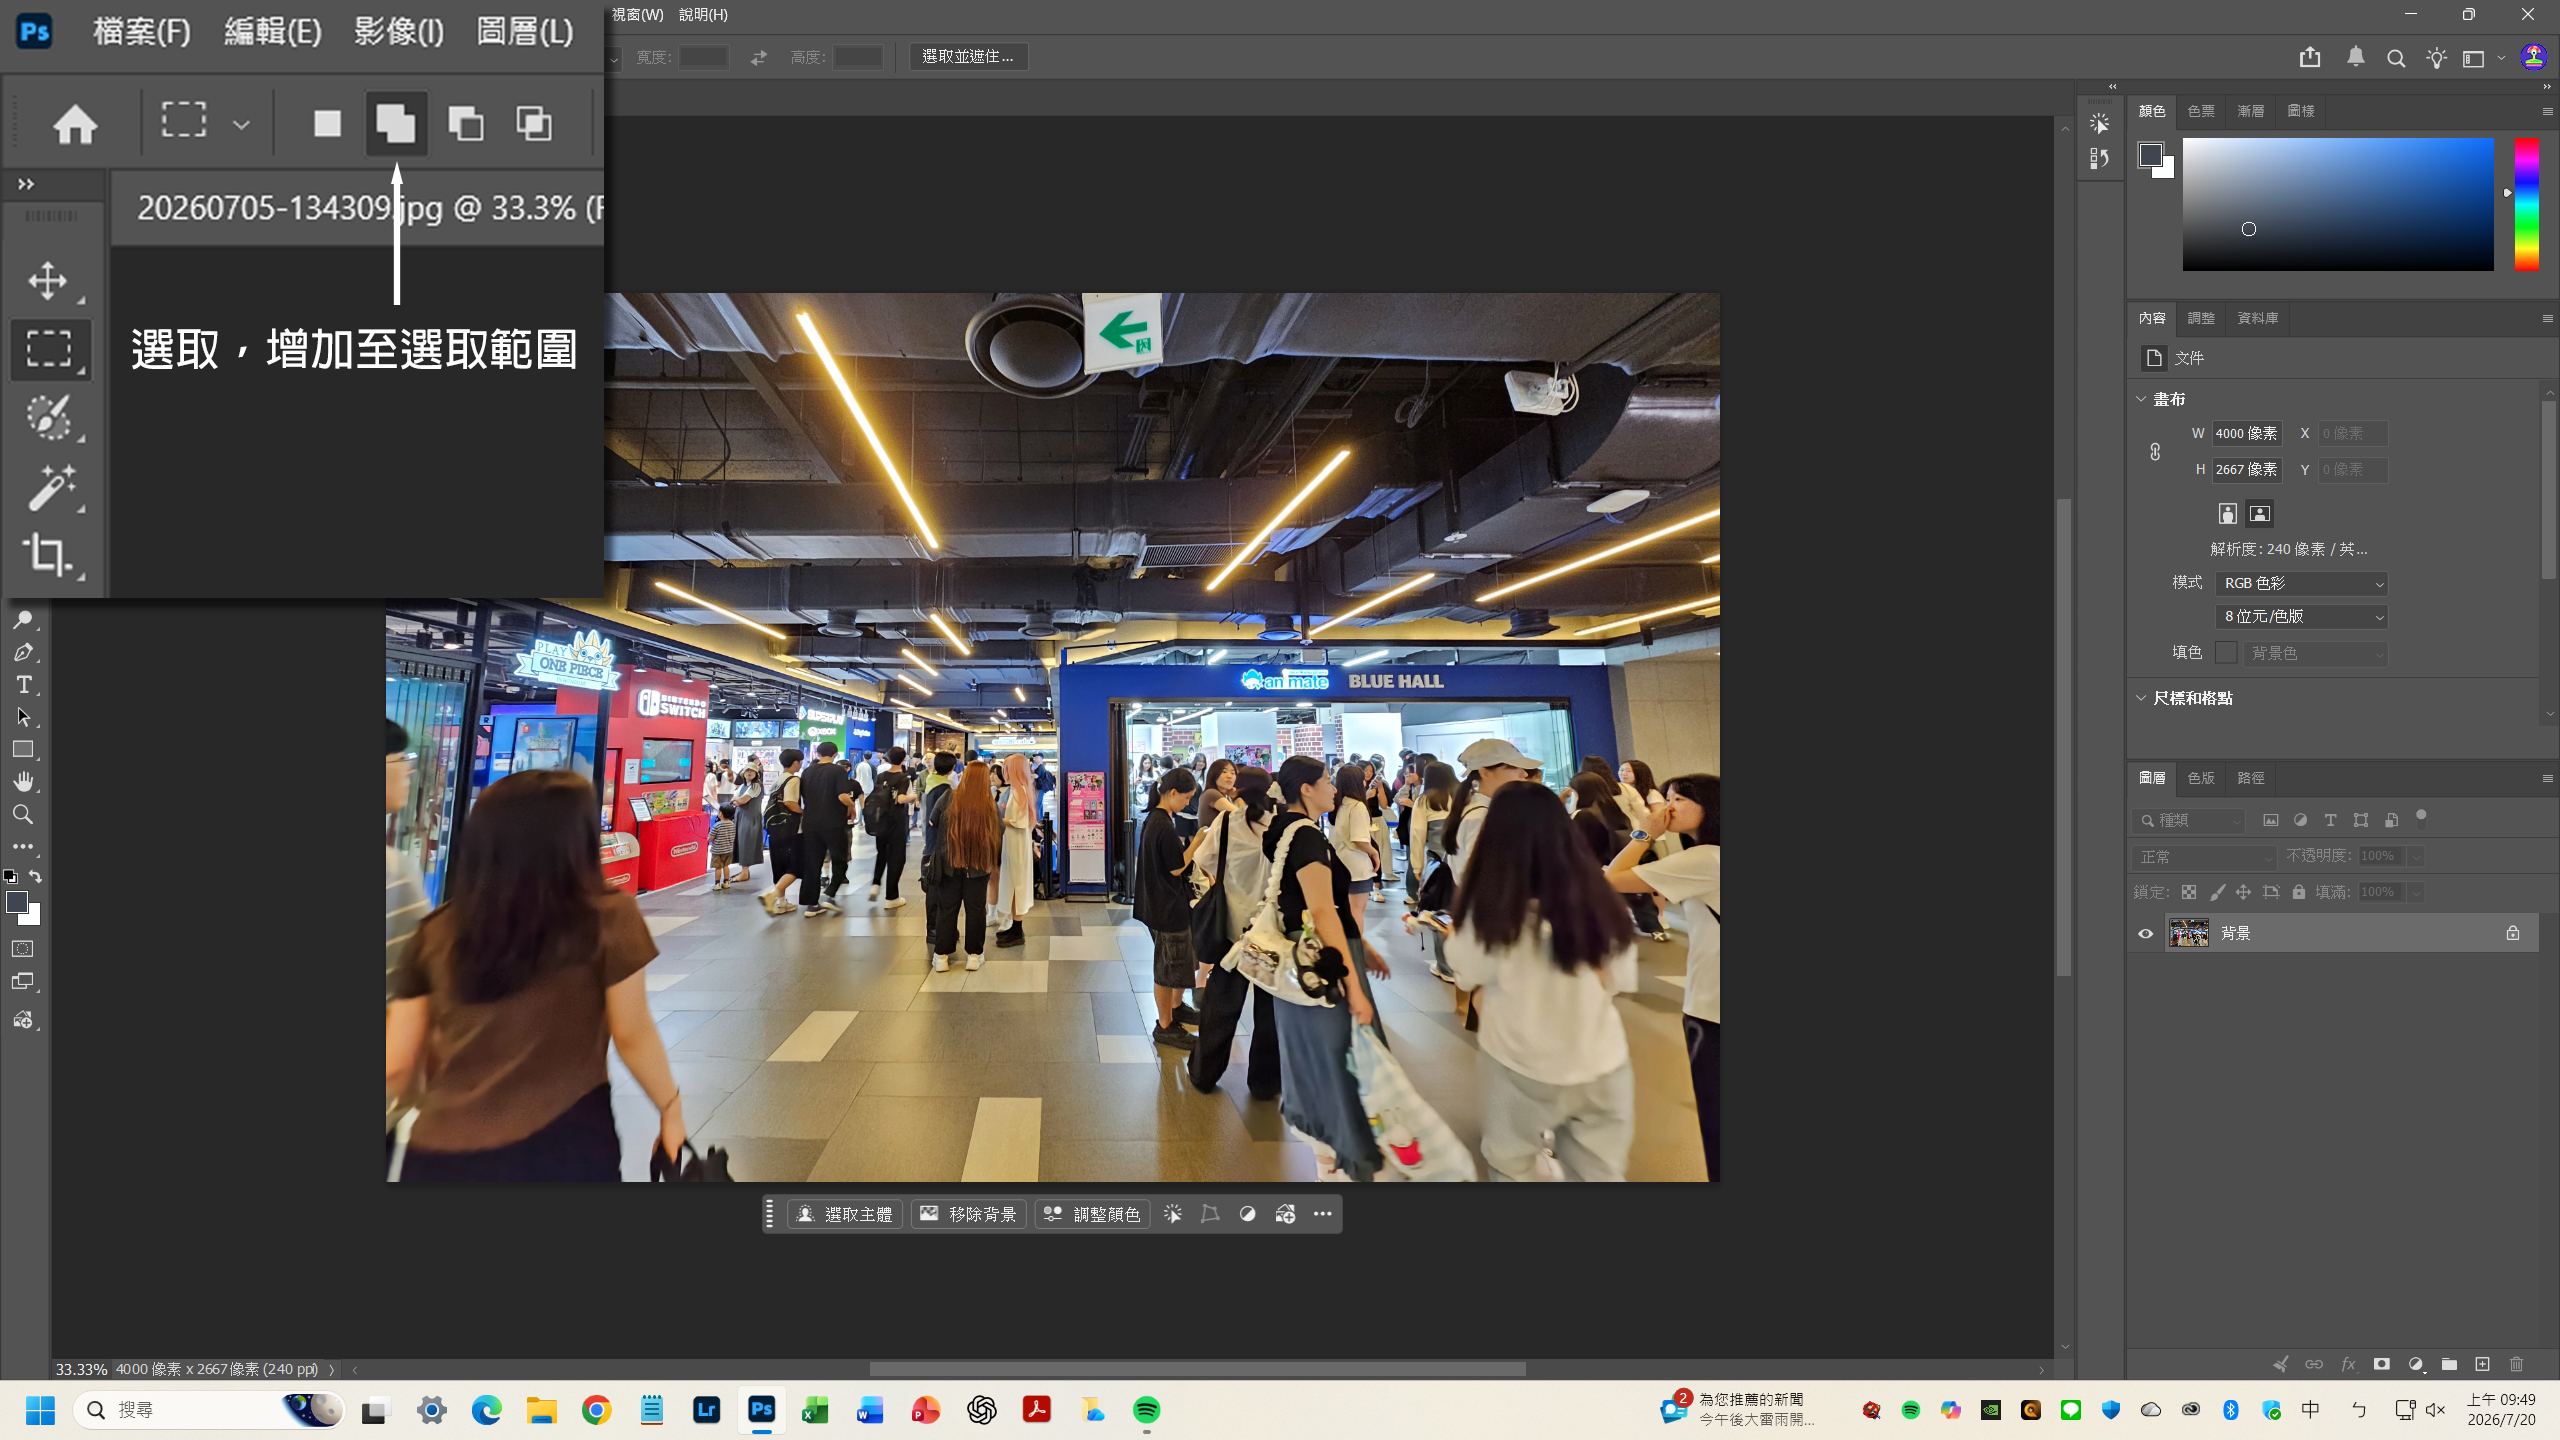Select the Move tool
This screenshot has width=2560, height=1440.
49,281
